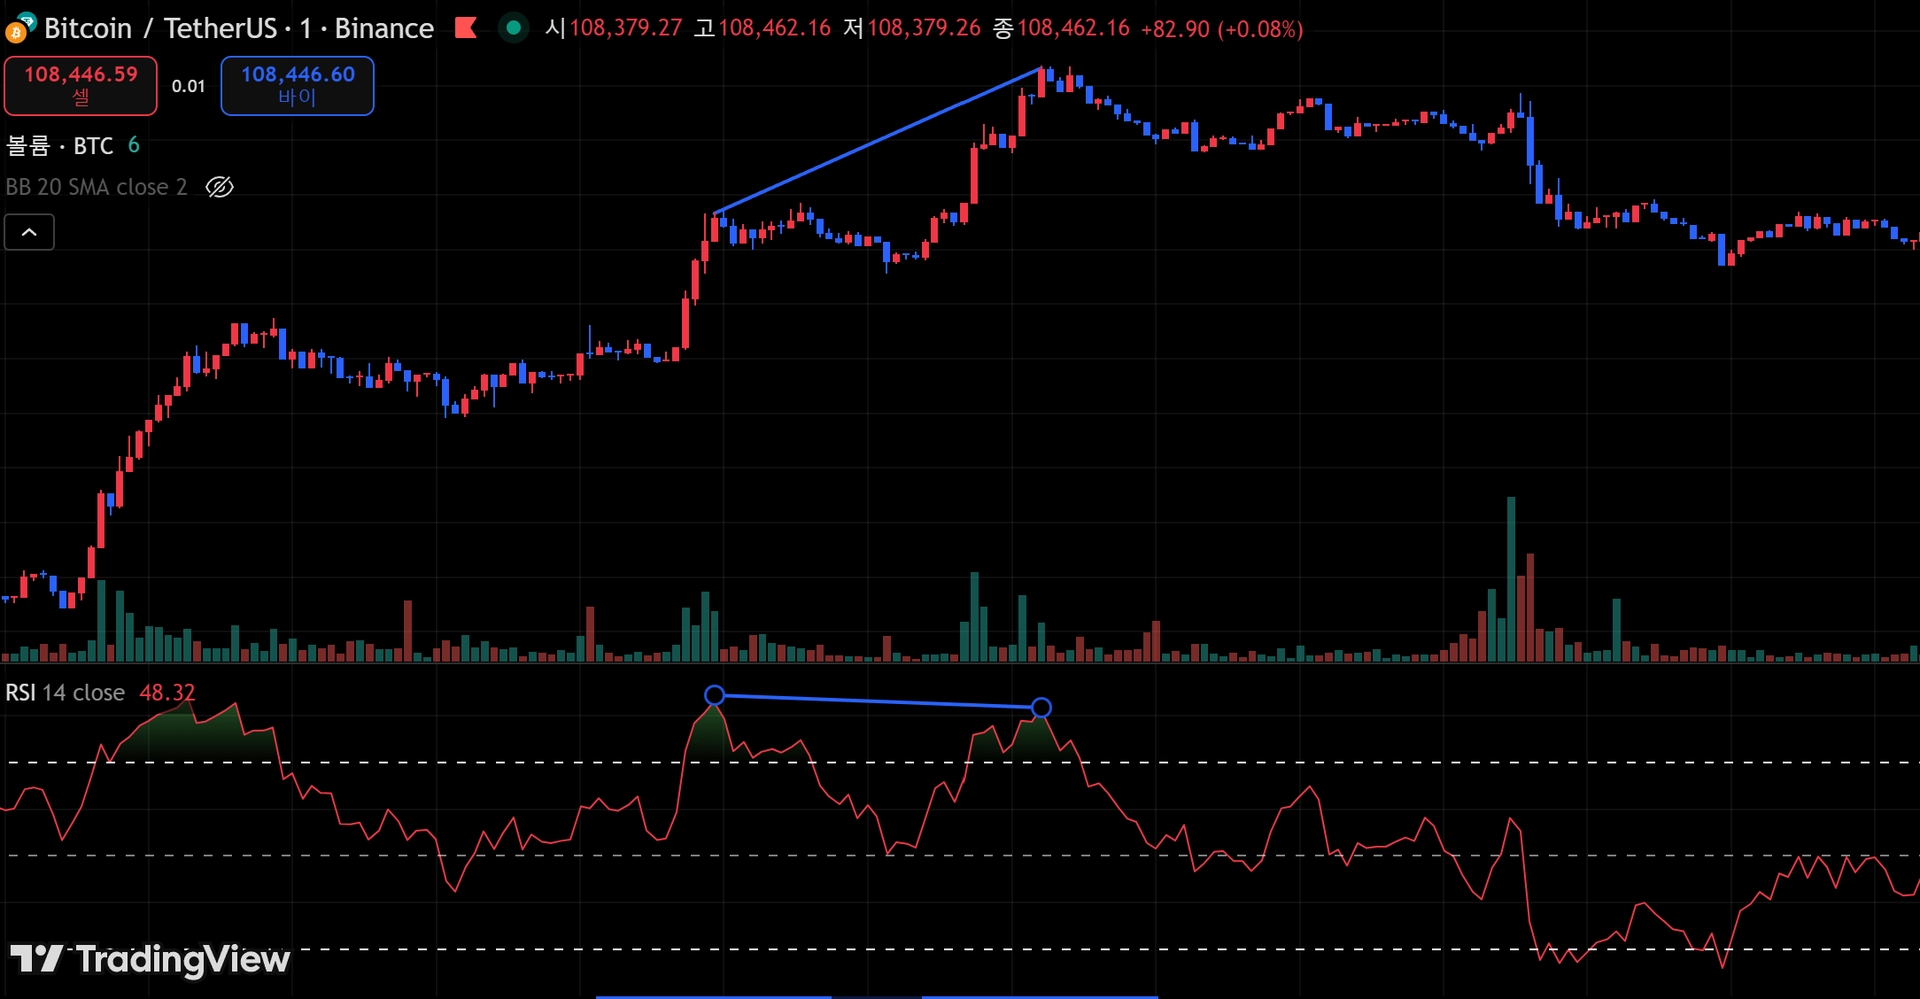Viewport: 1920px width, 999px height.
Task: Select the left anchor circle of RSI trendline
Action: [714, 695]
